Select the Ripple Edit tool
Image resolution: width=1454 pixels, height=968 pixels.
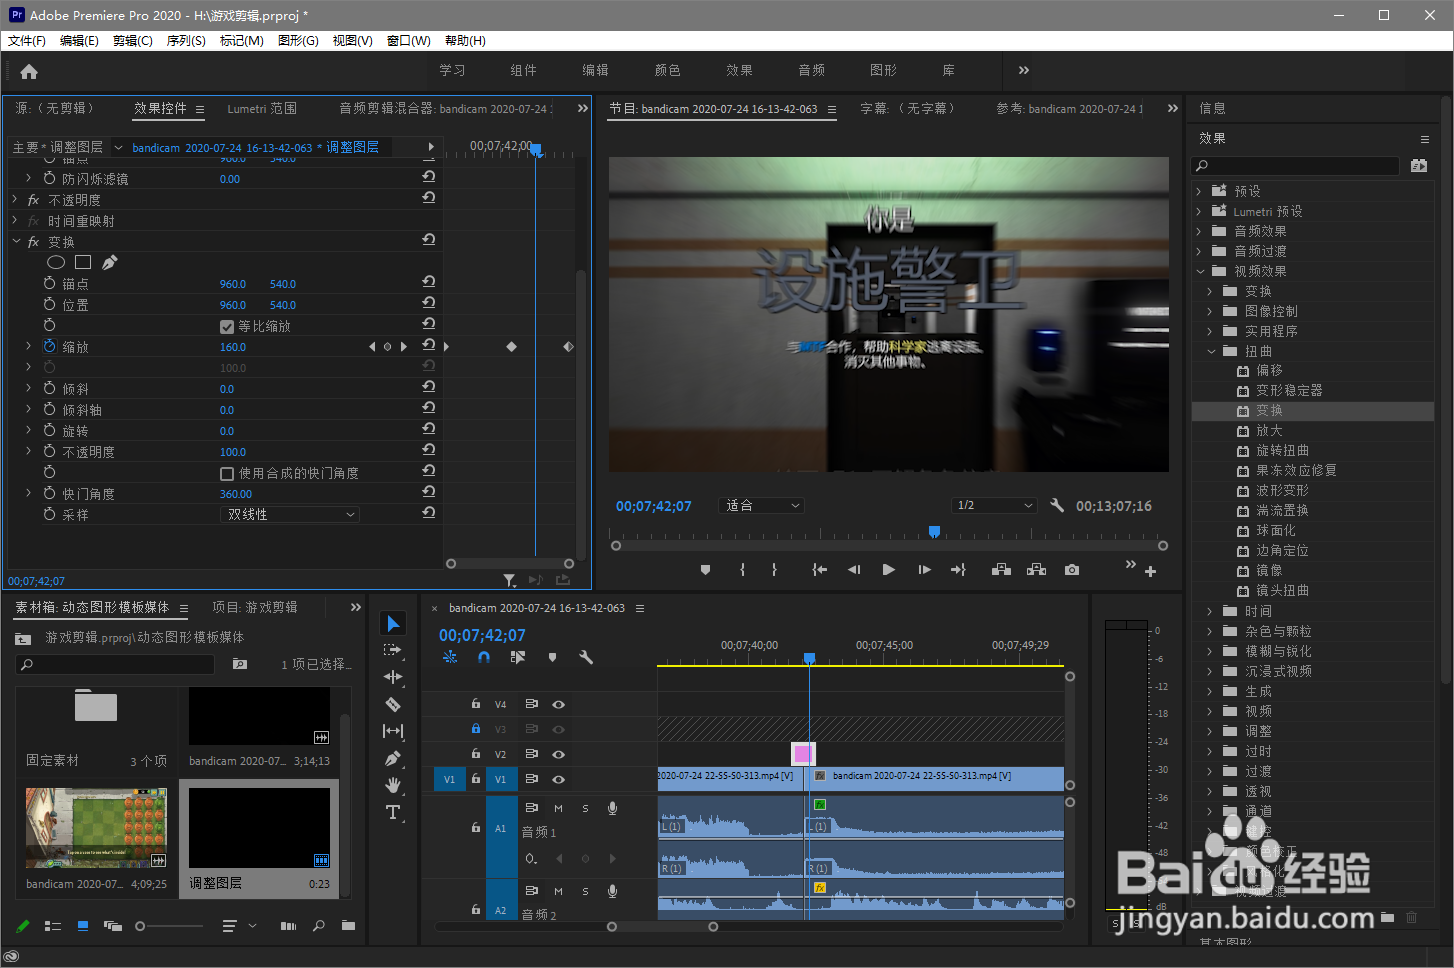[393, 677]
